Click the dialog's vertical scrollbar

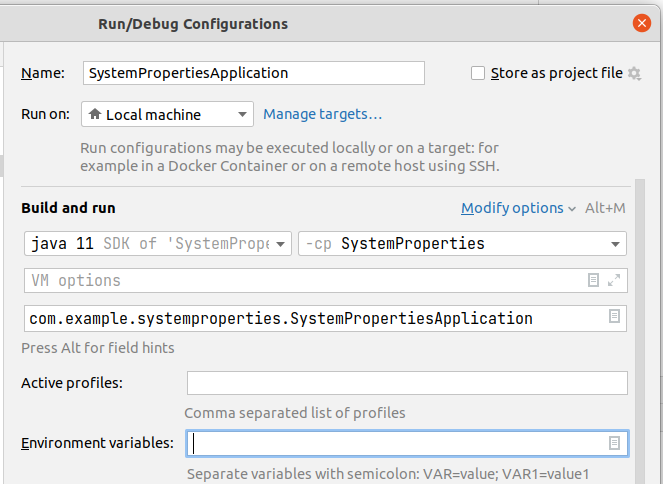pos(639,330)
